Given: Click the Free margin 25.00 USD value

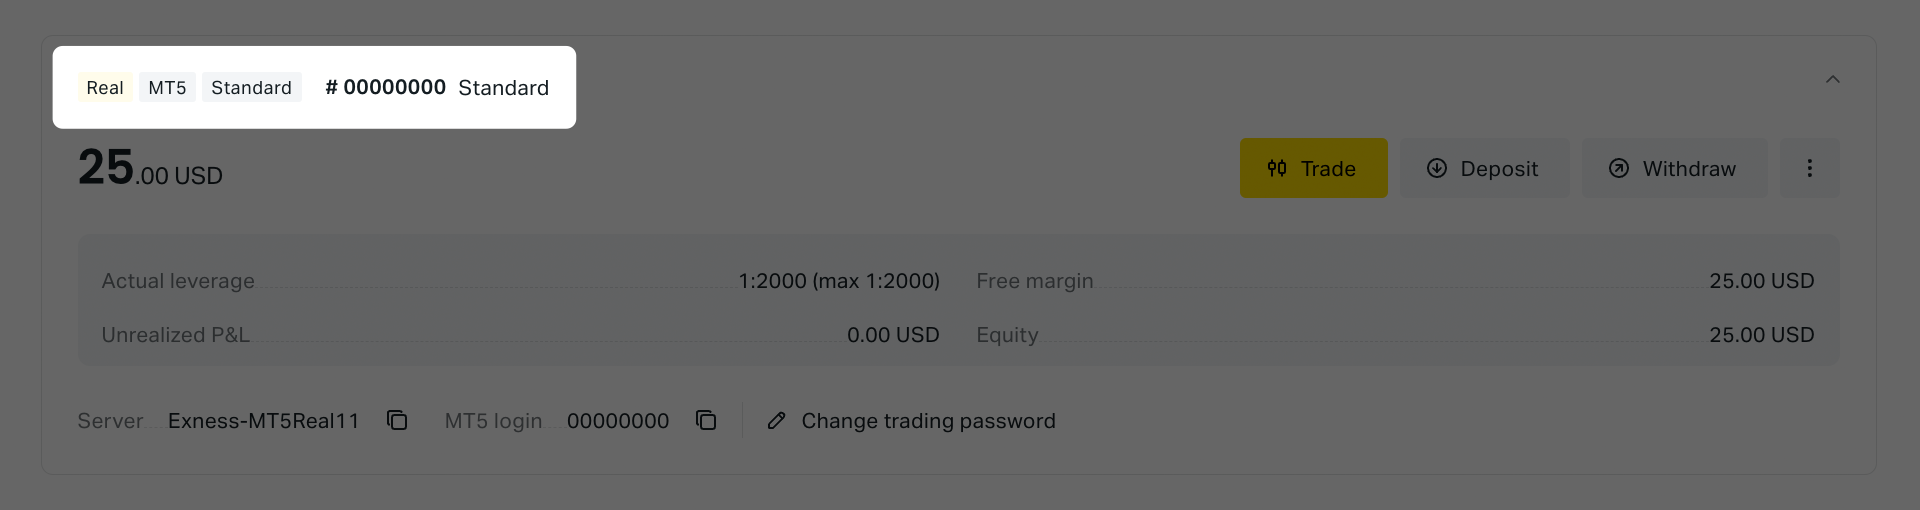Looking at the screenshot, I should point(1761,281).
